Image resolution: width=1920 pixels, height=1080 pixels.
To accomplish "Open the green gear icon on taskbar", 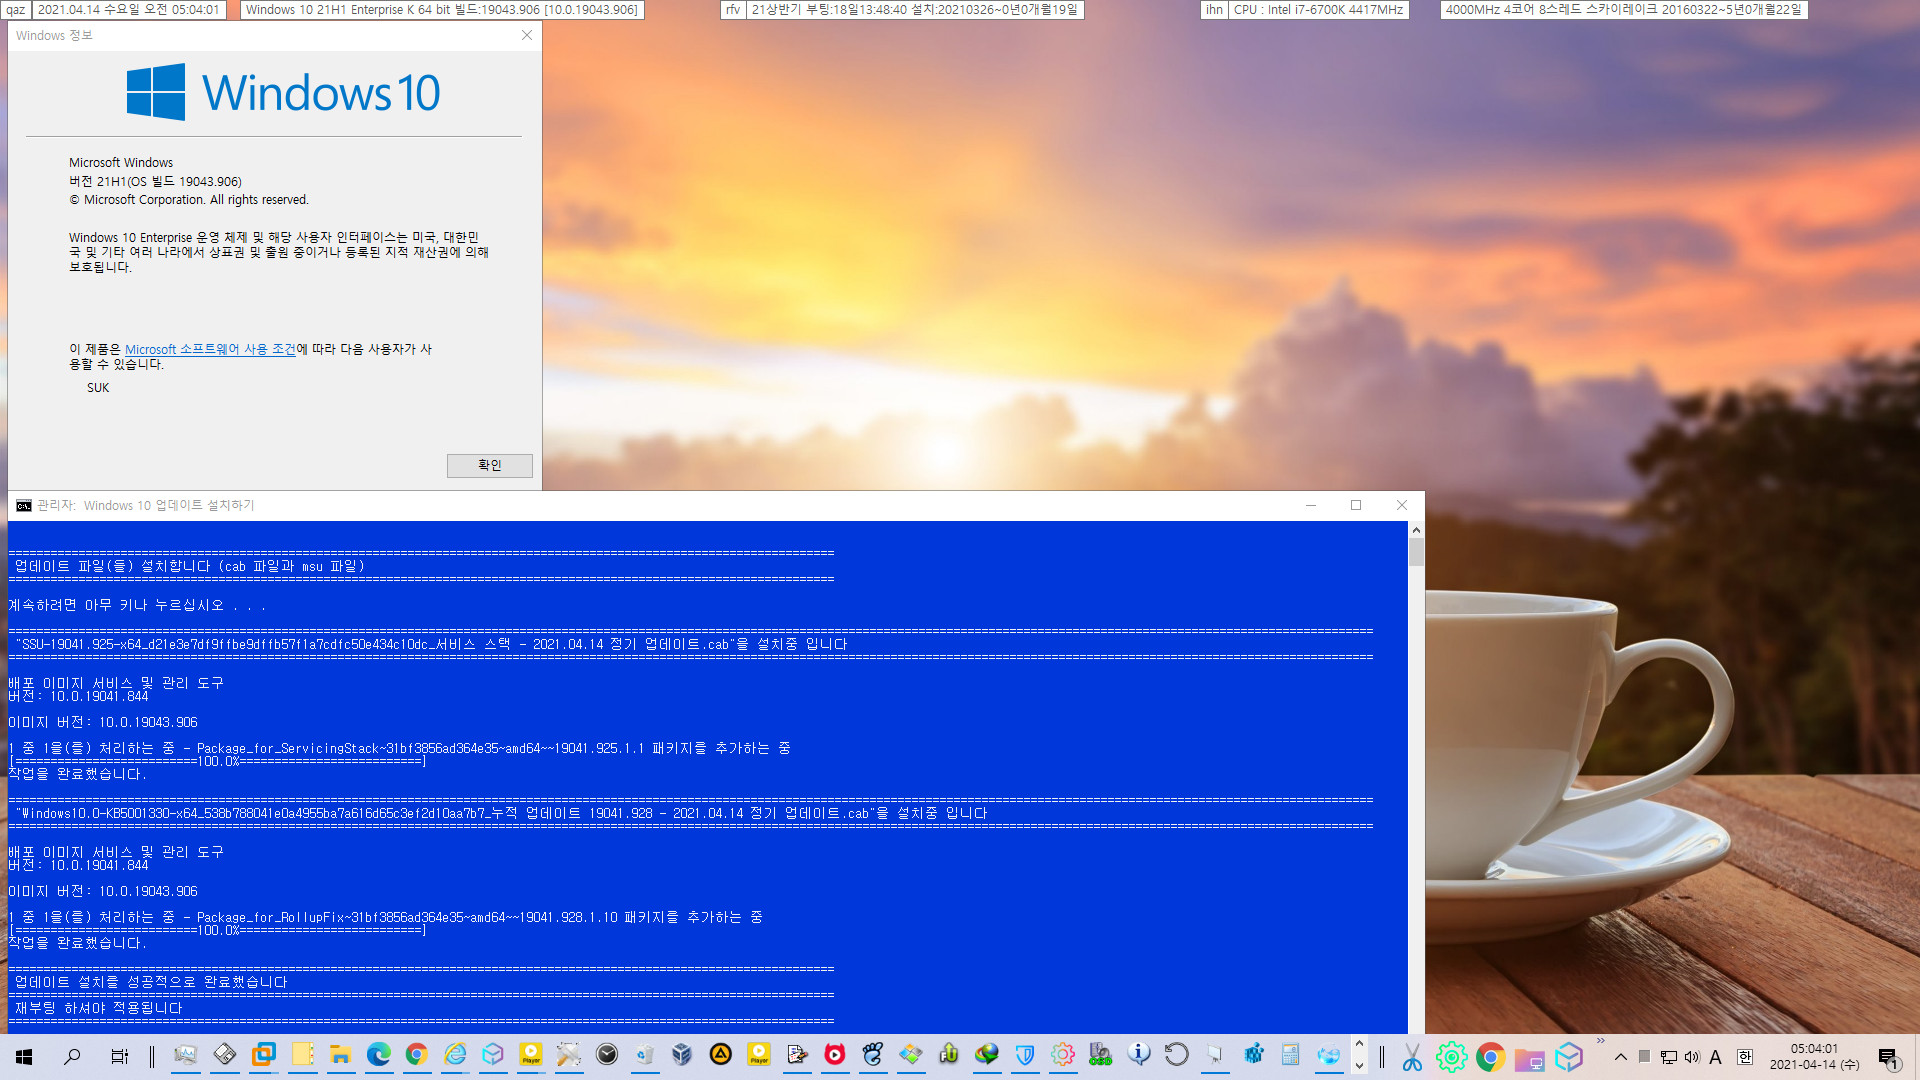I will pyautogui.click(x=1451, y=1057).
